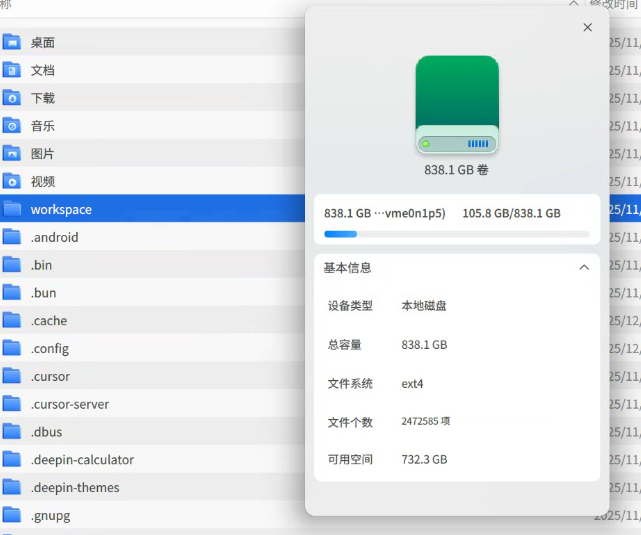Click the 文件系统 label
The height and width of the screenshot is (535, 641).
click(x=350, y=384)
